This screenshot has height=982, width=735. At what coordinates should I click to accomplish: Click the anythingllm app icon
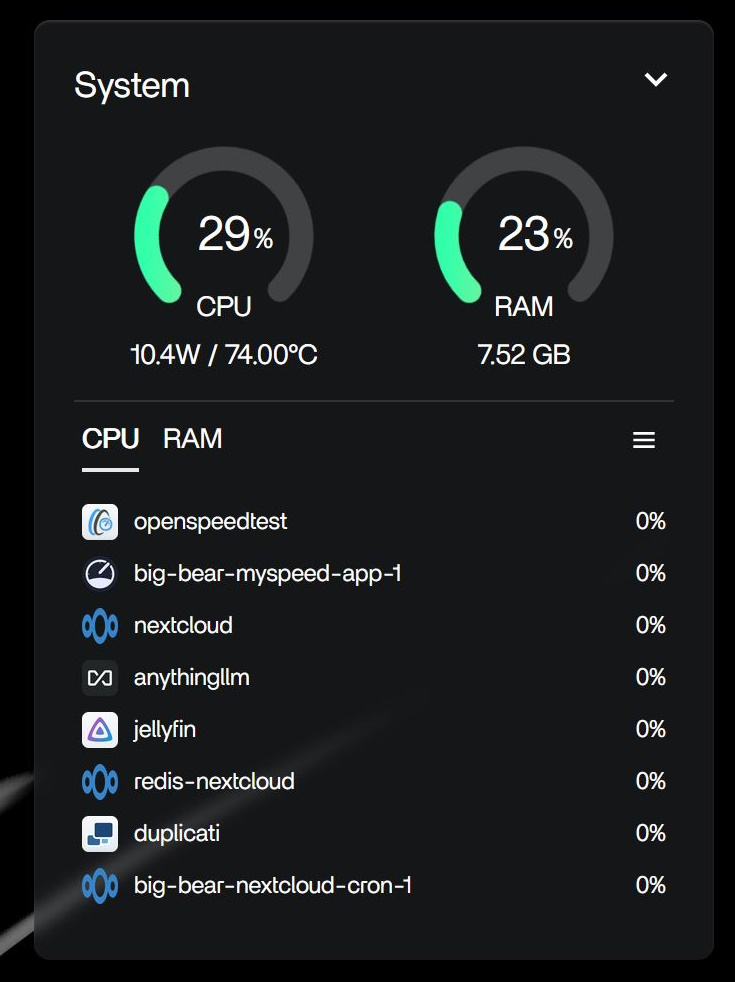tap(100, 678)
